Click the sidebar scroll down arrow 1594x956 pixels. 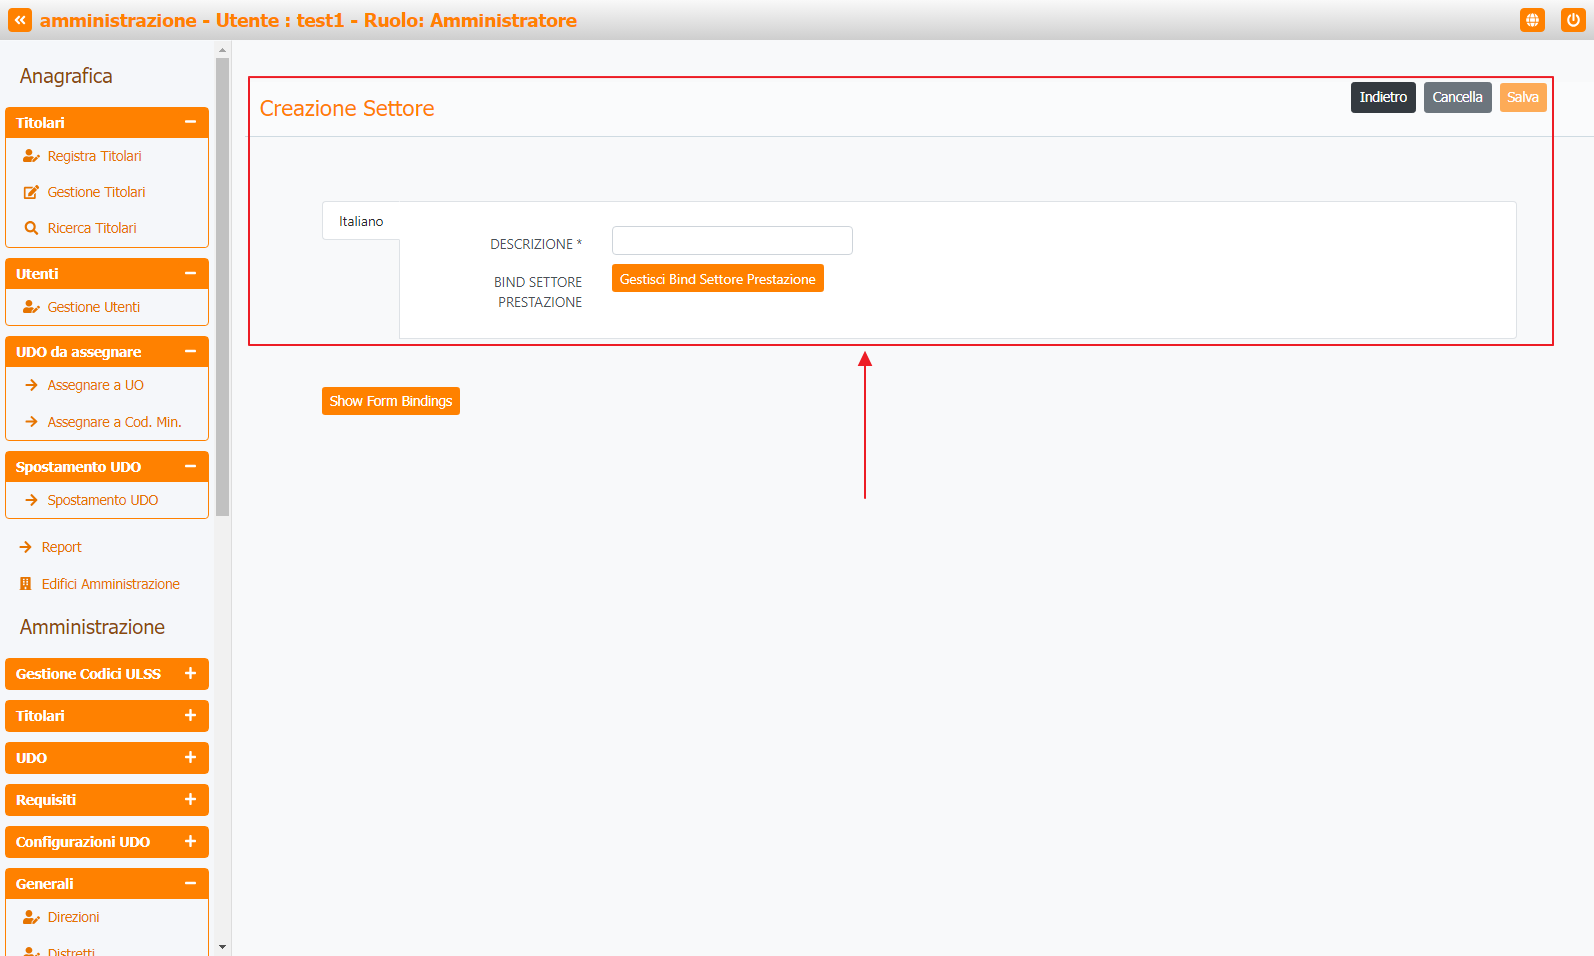click(222, 946)
